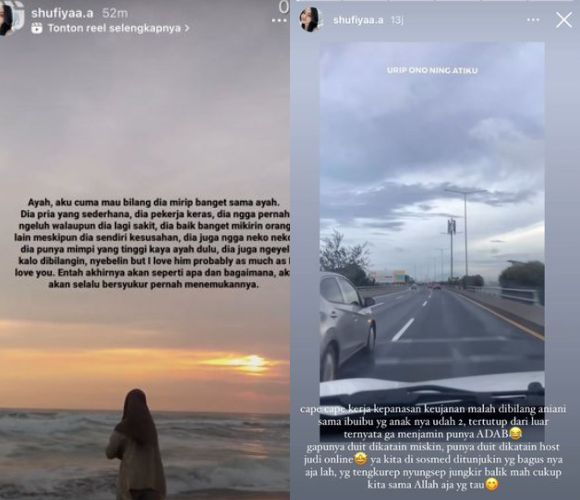This screenshot has width=580, height=500.
Task: Open the shufiyaa.a username in the left story
Action: pyautogui.click(x=62, y=13)
